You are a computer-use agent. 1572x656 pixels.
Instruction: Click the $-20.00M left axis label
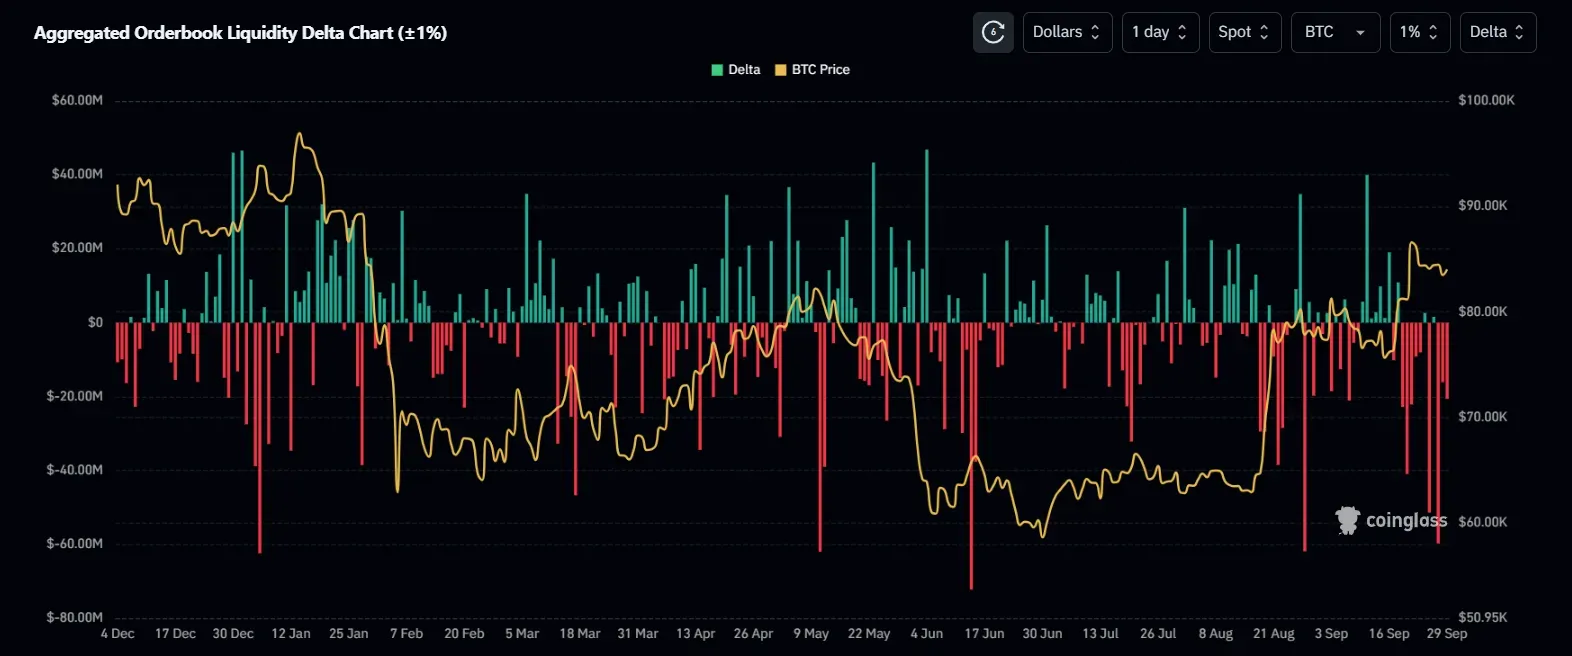[75, 396]
